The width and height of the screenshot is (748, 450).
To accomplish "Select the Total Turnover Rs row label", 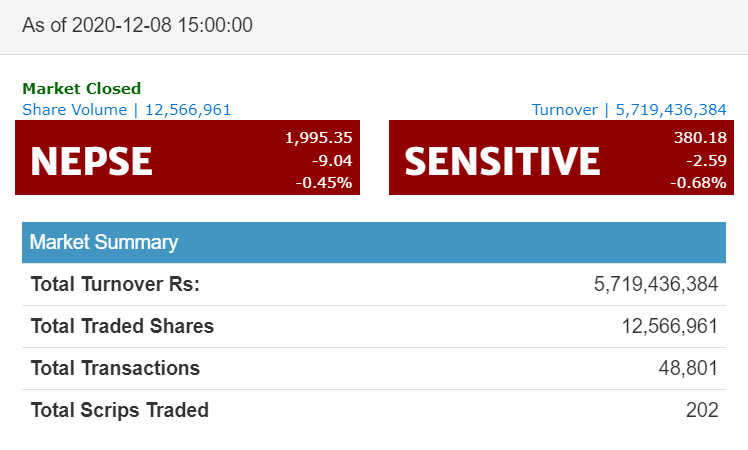I will 115,284.
